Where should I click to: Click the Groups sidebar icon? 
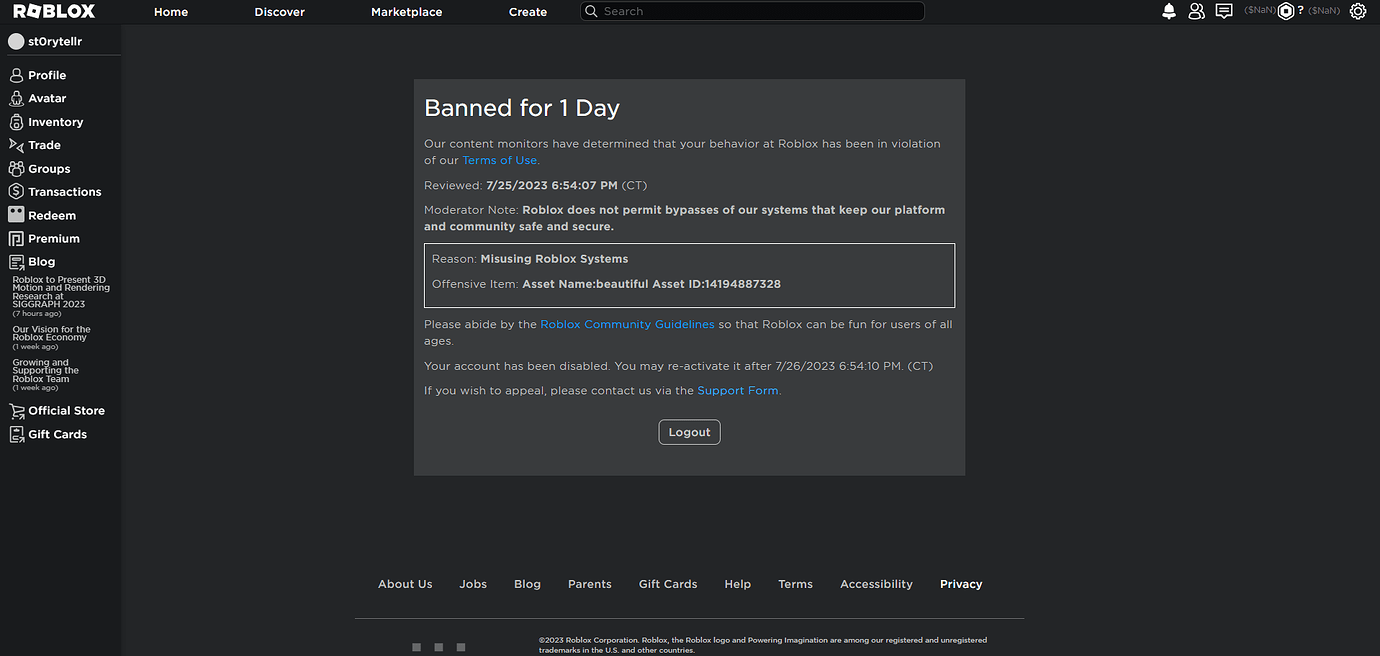pos(16,169)
